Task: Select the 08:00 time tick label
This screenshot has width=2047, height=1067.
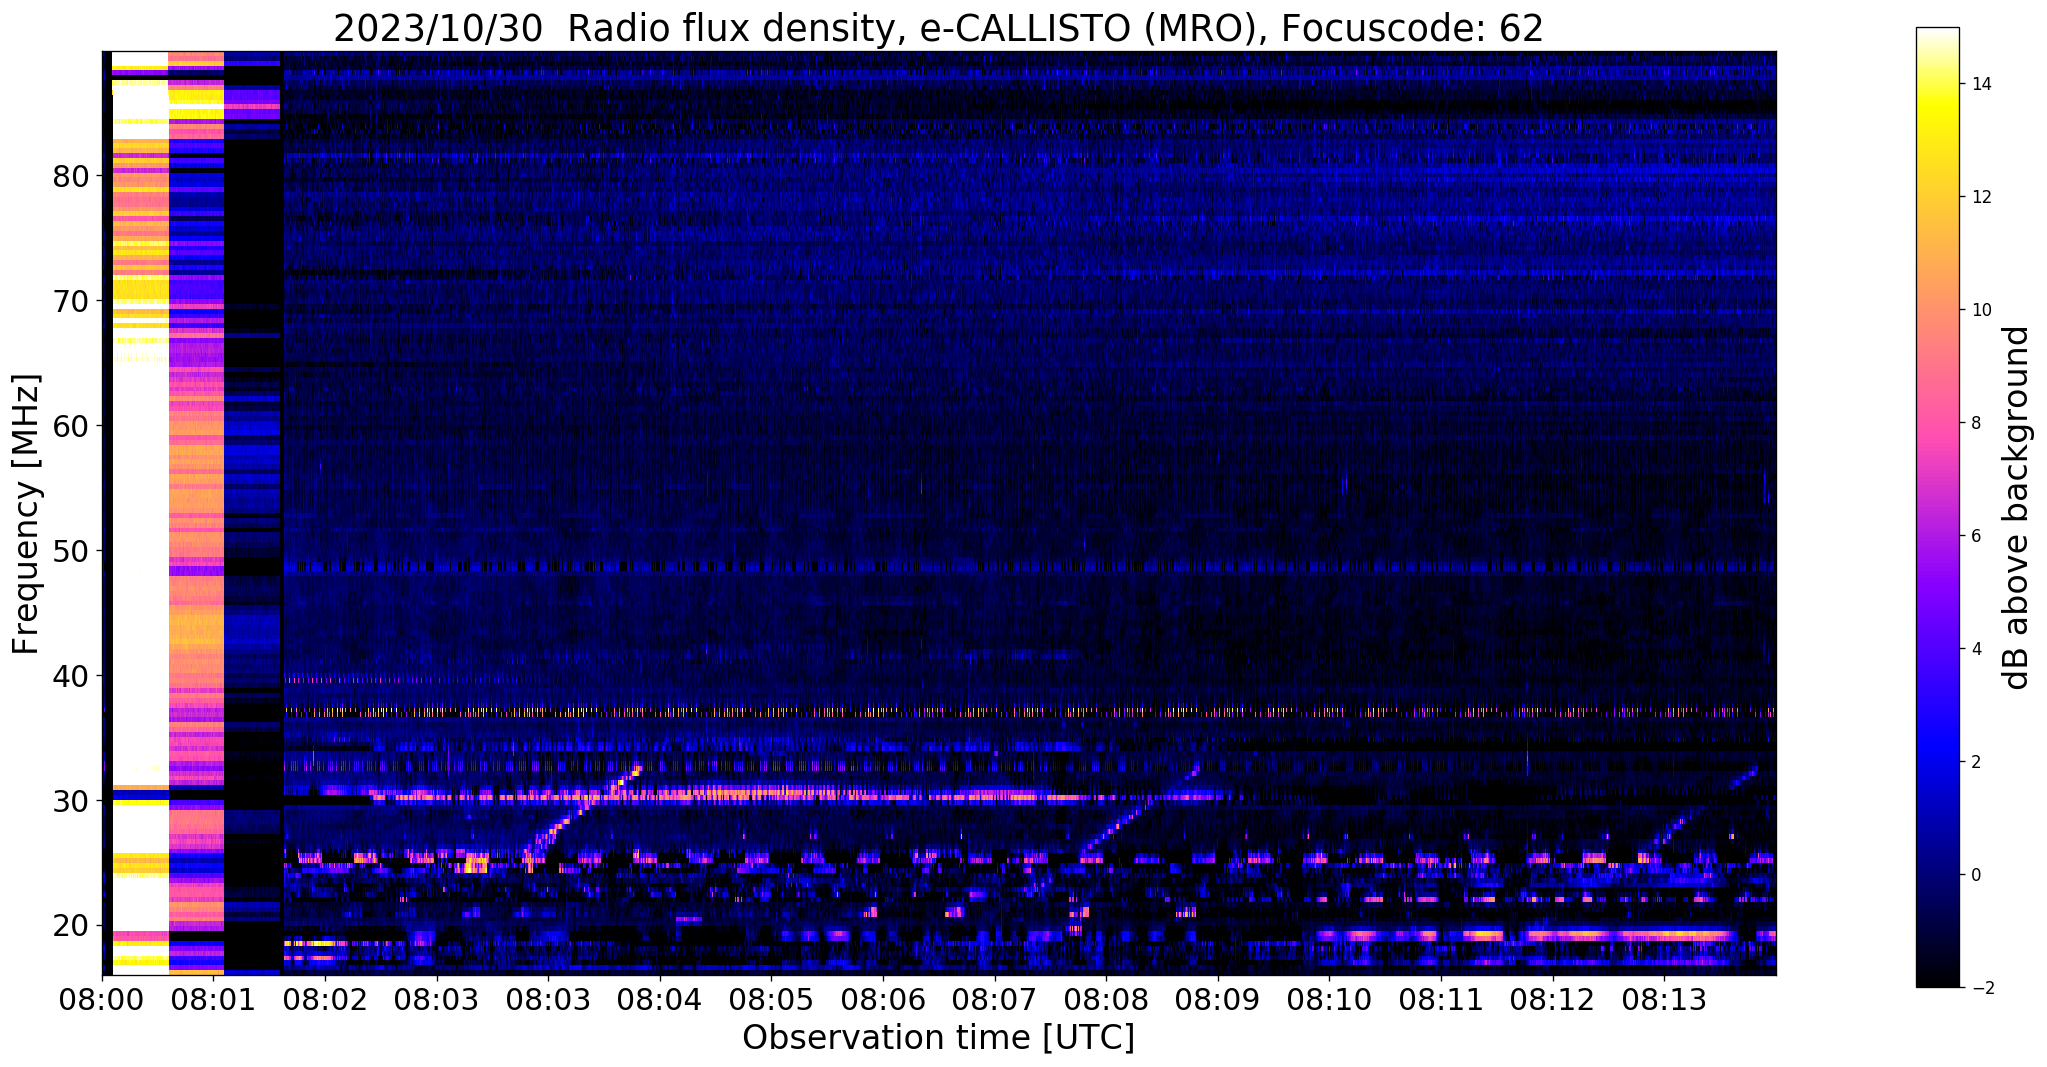Action: (x=102, y=1001)
